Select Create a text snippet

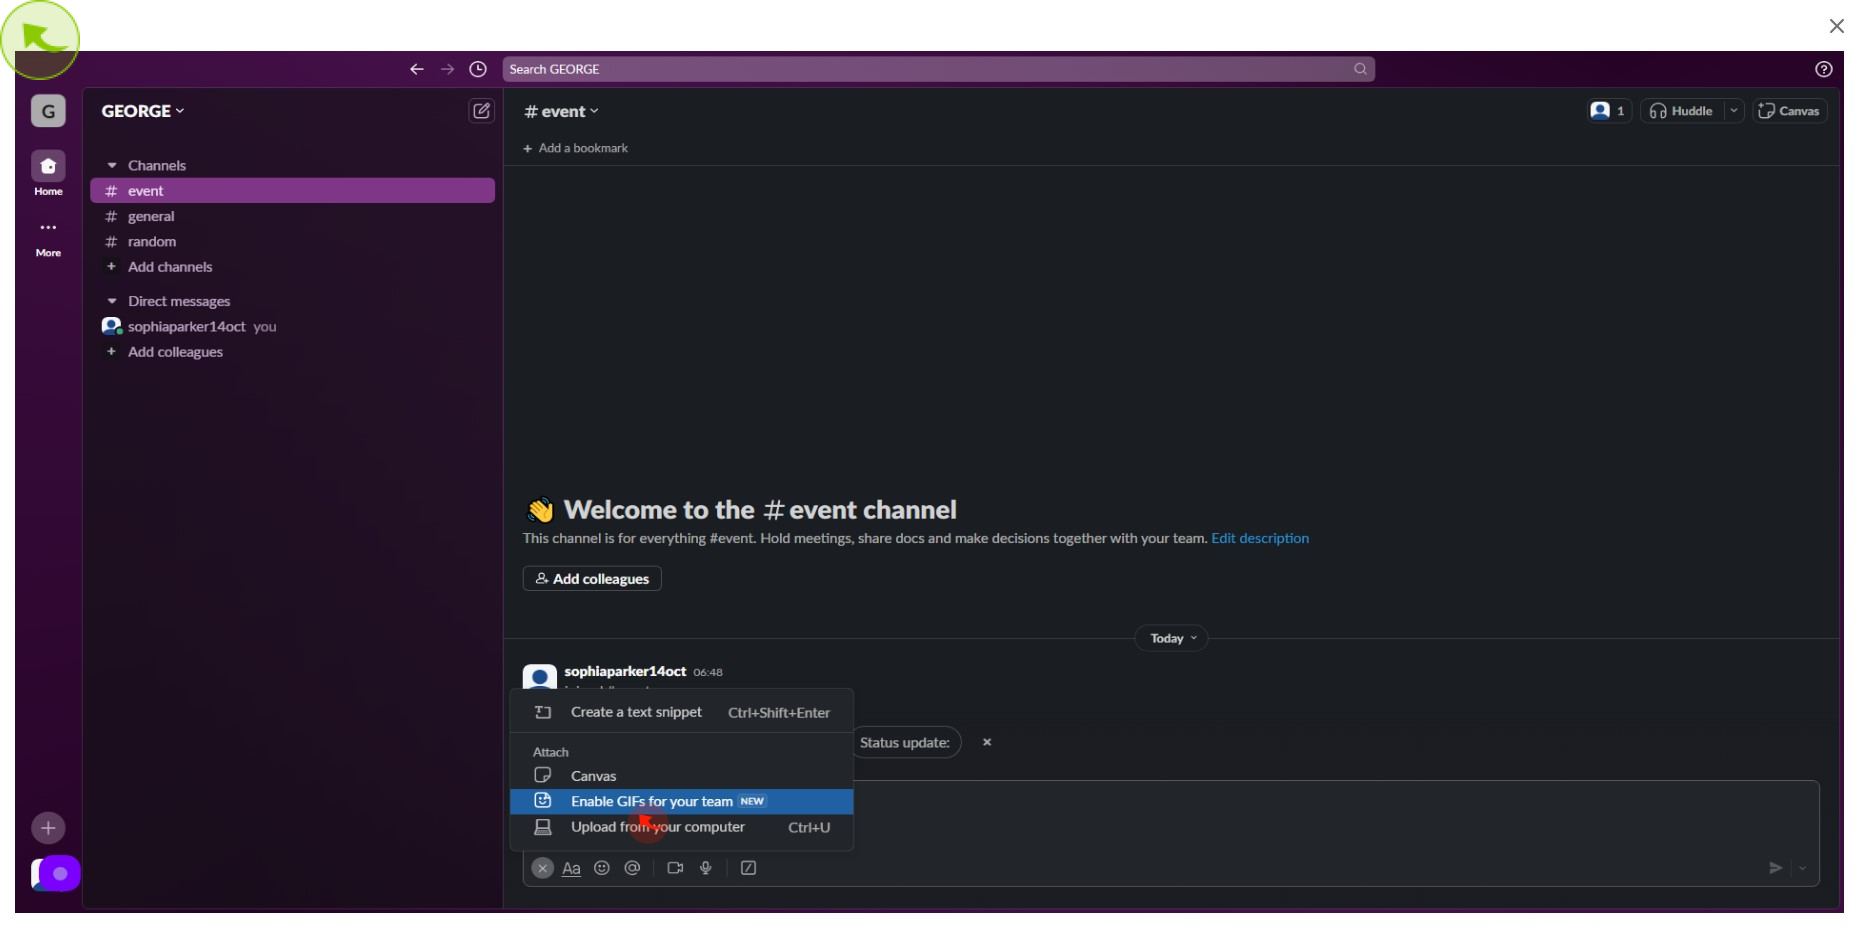click(x=682, y=712)
